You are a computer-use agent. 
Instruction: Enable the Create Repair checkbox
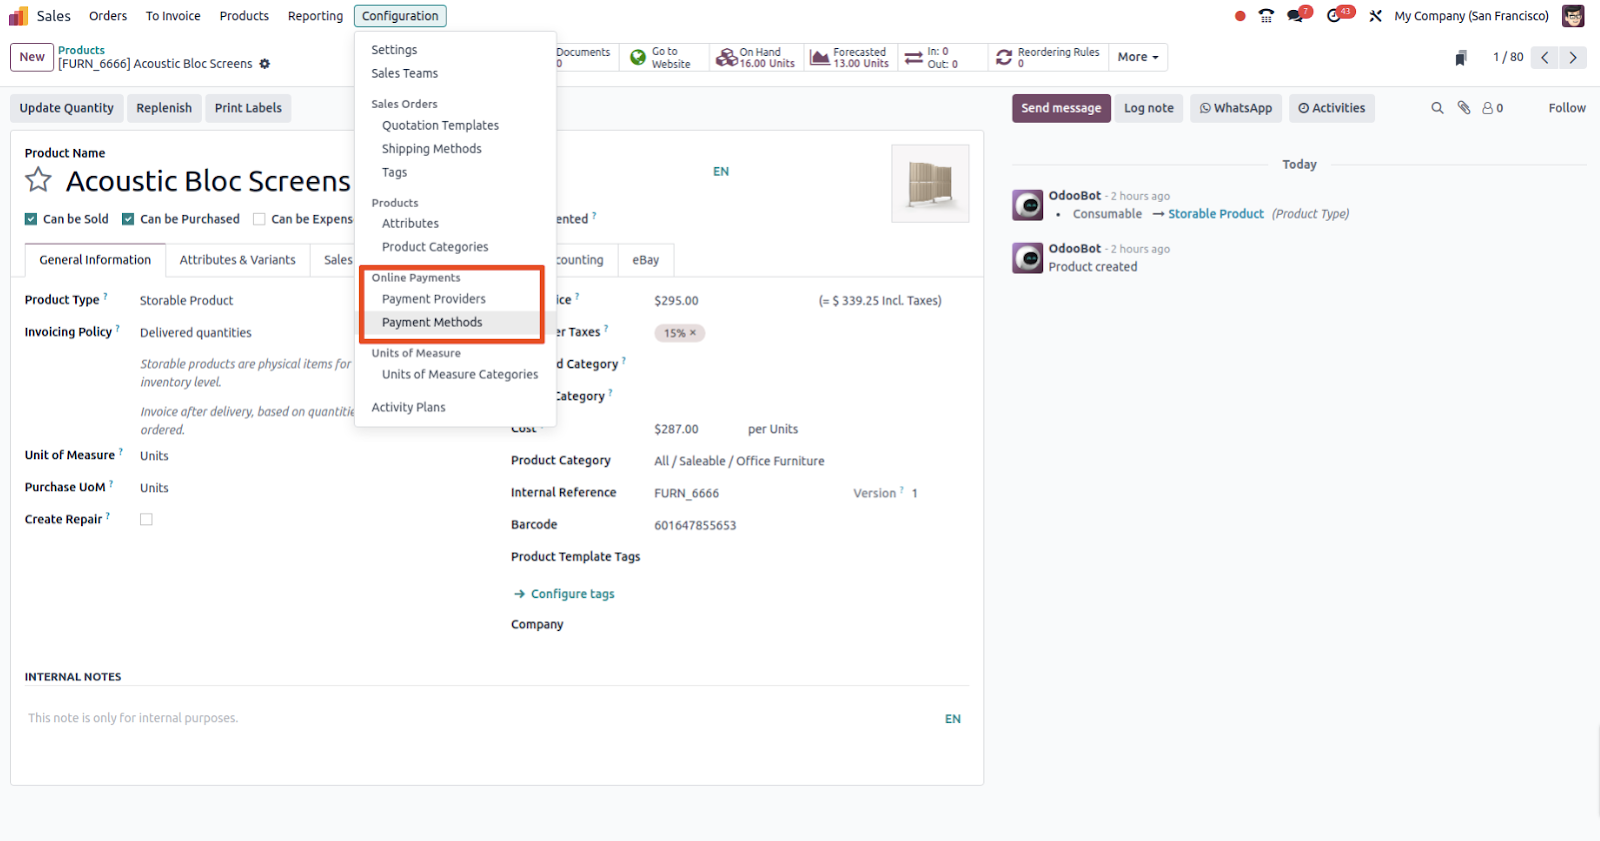point(146,519)
